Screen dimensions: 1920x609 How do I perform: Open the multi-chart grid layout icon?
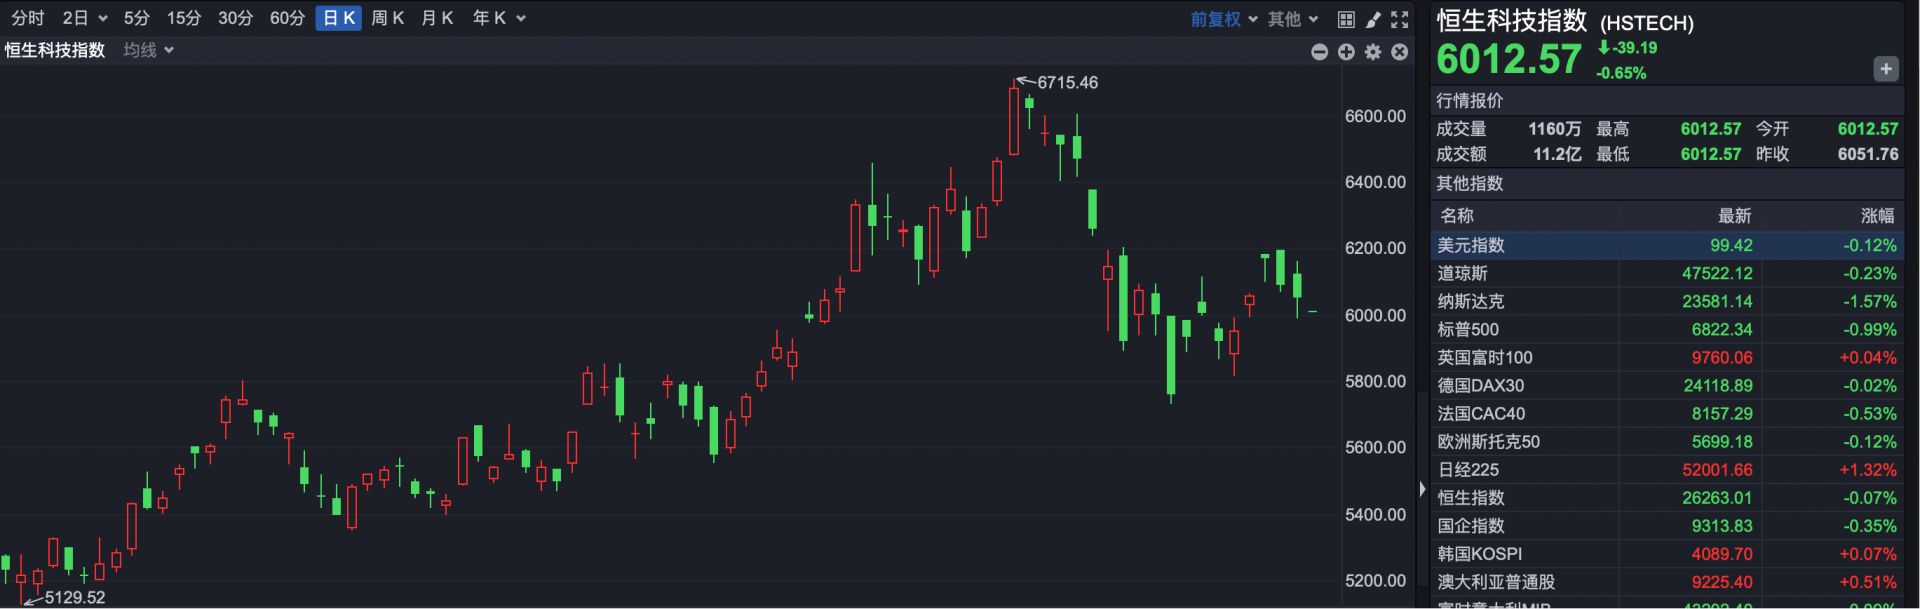click(1346, 19)
